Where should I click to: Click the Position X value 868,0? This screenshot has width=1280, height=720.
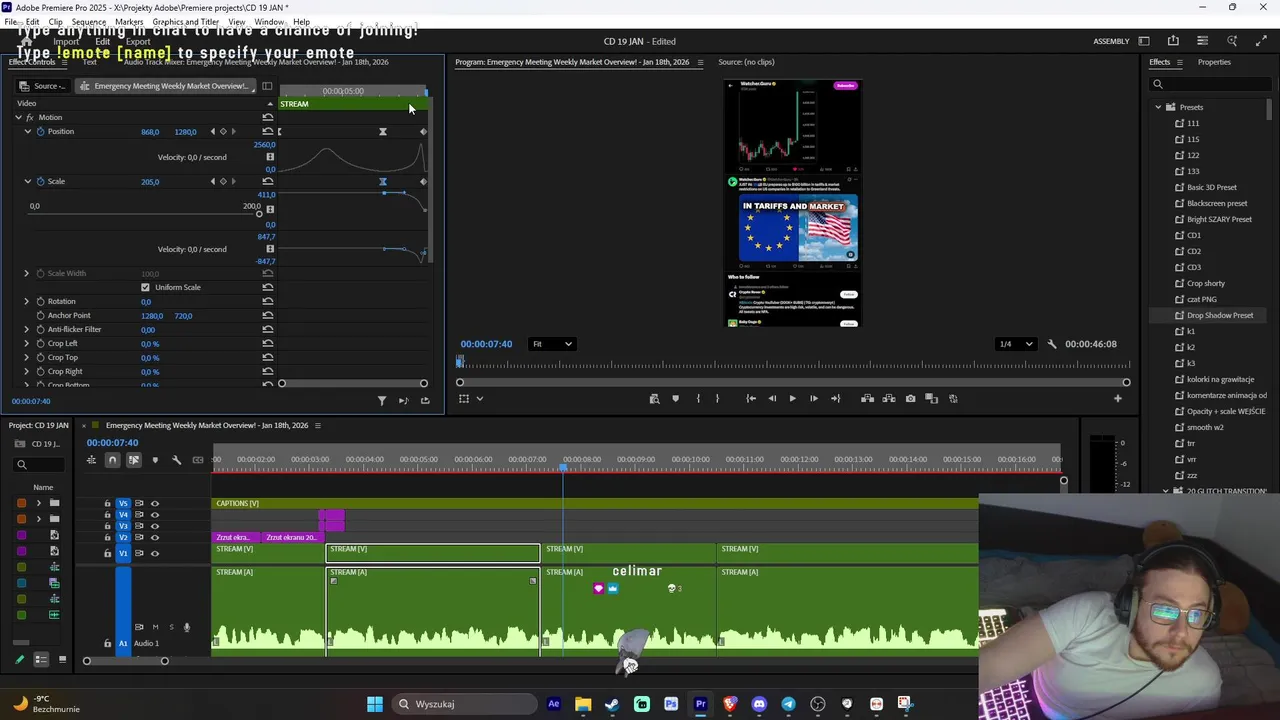click(x=150, y=132)
